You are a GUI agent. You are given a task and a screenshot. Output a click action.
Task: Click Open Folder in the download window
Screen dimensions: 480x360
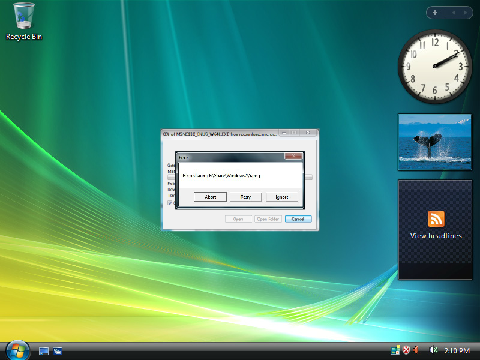268,219
